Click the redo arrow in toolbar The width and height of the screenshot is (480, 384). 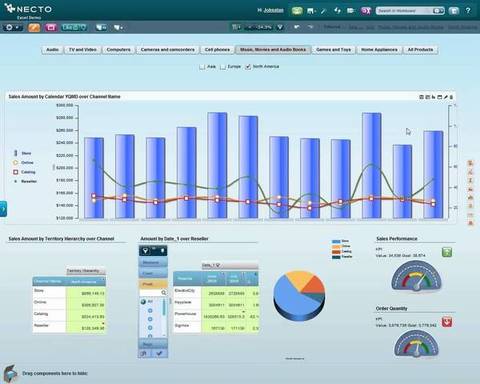(311, 27)
